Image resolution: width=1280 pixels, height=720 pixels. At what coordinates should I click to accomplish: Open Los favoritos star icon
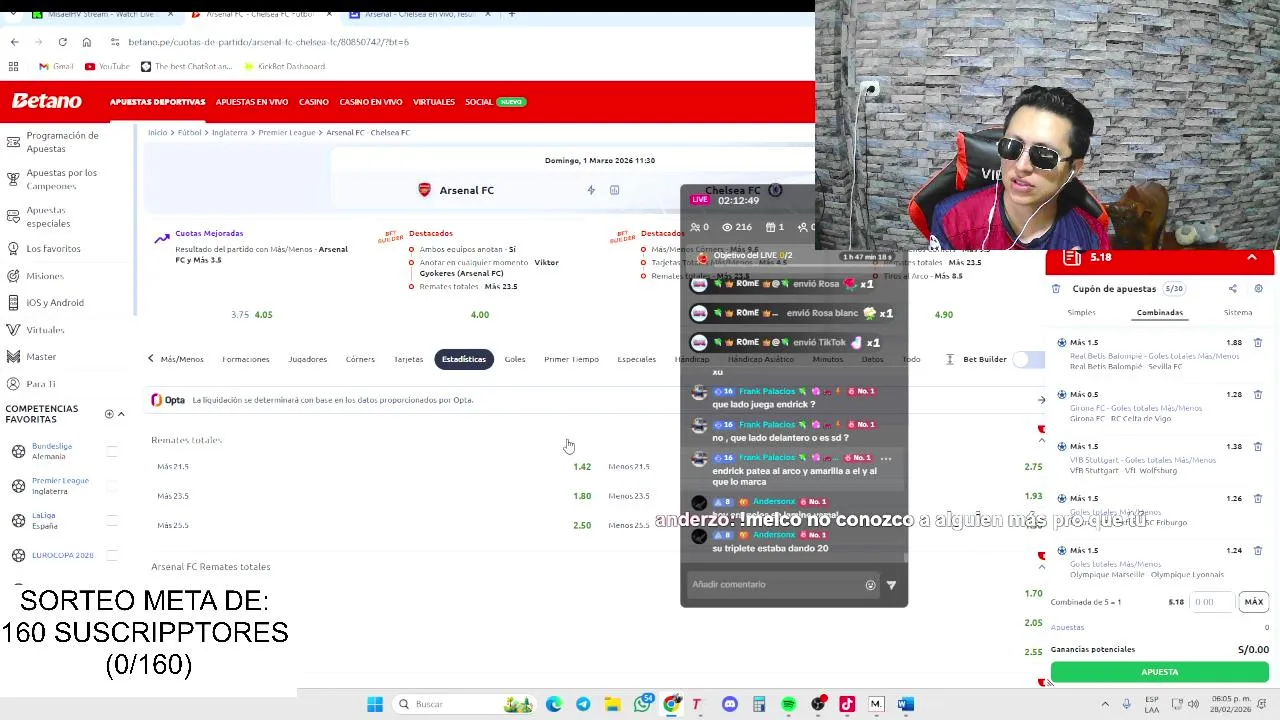point(13,248)
